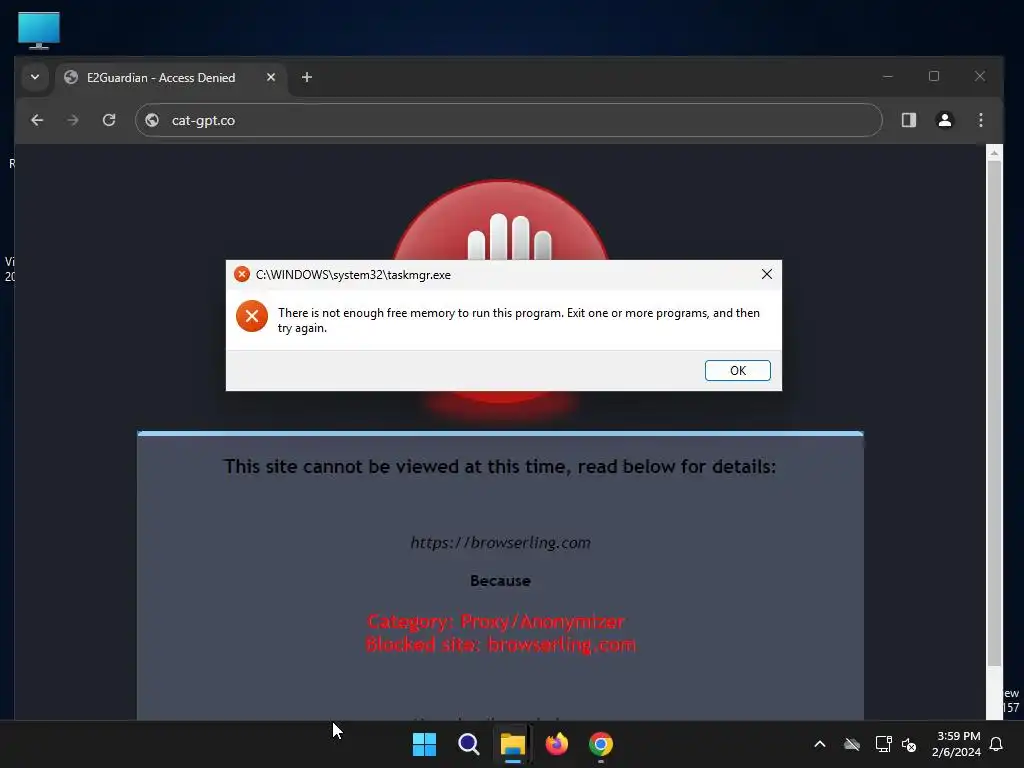This screenshot has height=768, width=1024.
Task: Open the Chrome profile avatar icon
Action: [944, 120]
